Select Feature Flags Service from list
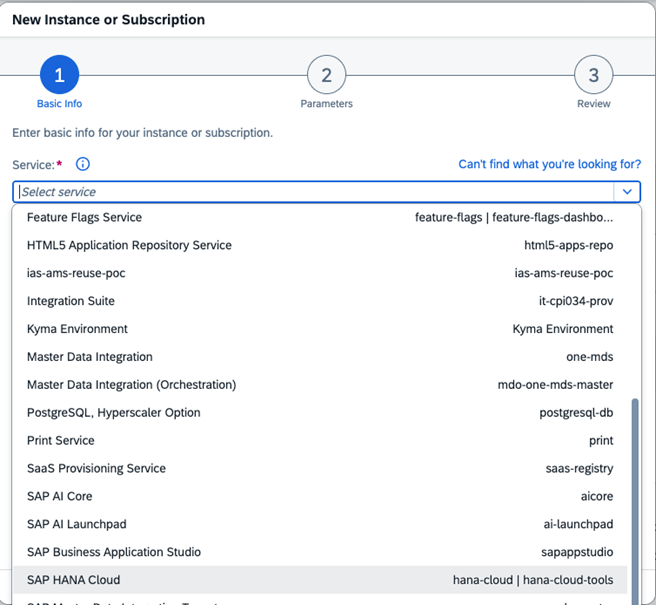 click(85, 217)
